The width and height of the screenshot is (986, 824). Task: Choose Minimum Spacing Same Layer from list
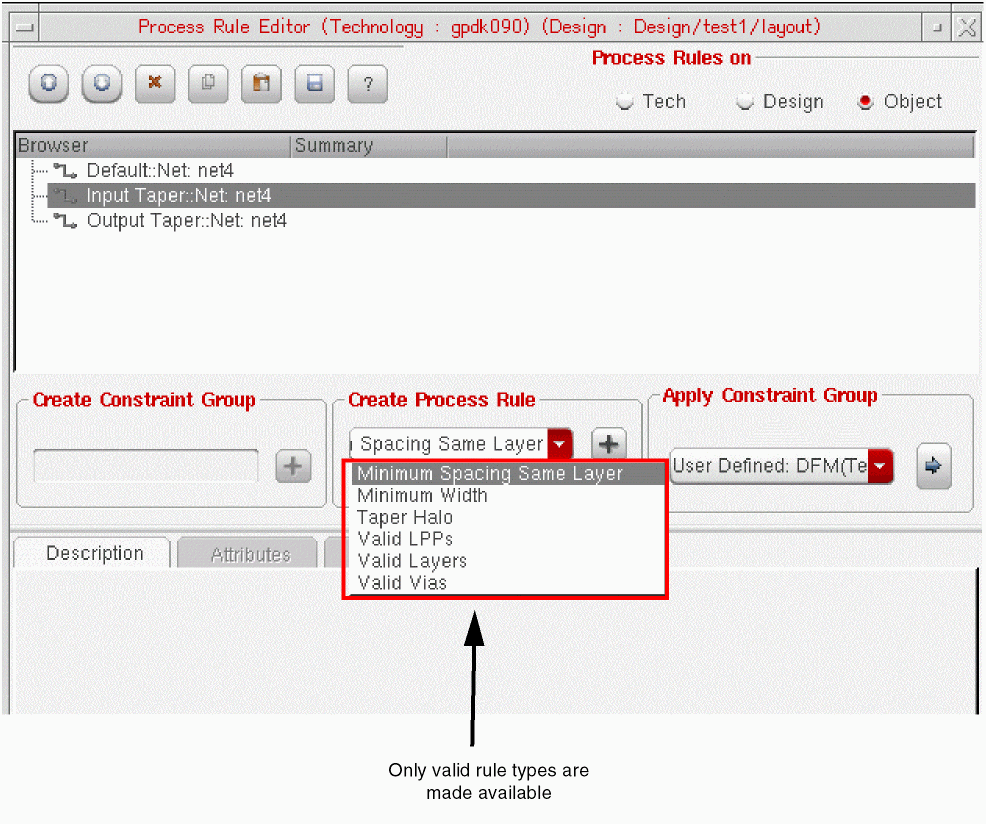(x=507, y=473)
